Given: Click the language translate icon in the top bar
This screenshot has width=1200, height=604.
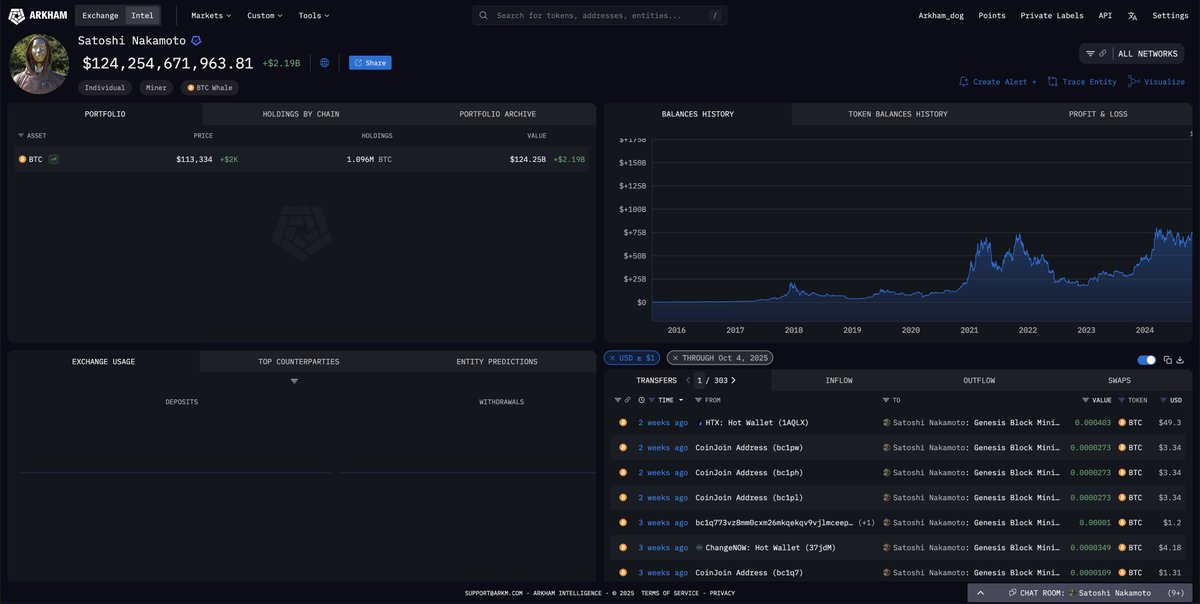Looking at the screenshot, I should click(1132, 16).
